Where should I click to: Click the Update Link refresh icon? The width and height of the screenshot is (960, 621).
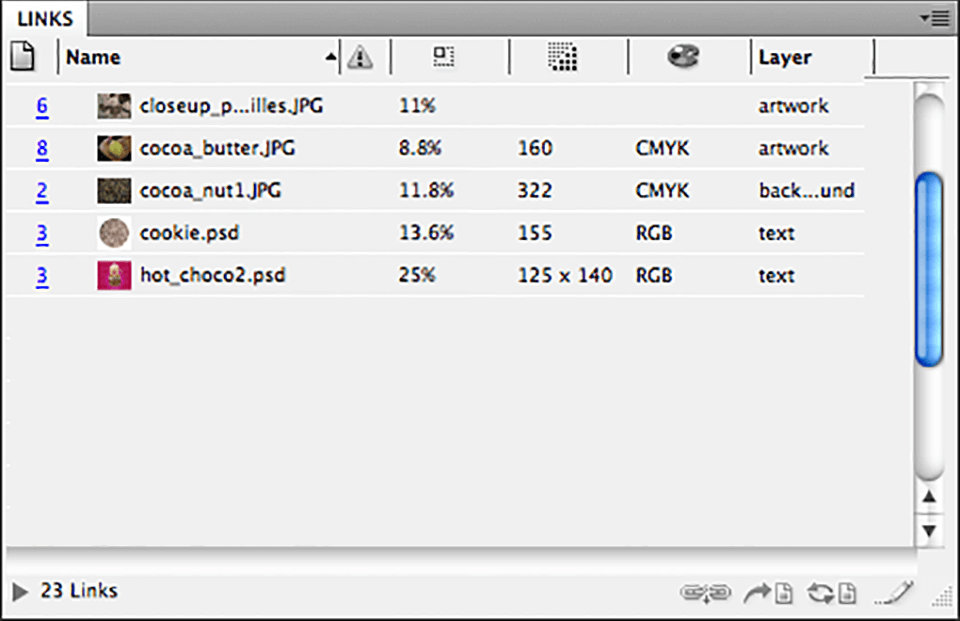[x=830, y=592]
